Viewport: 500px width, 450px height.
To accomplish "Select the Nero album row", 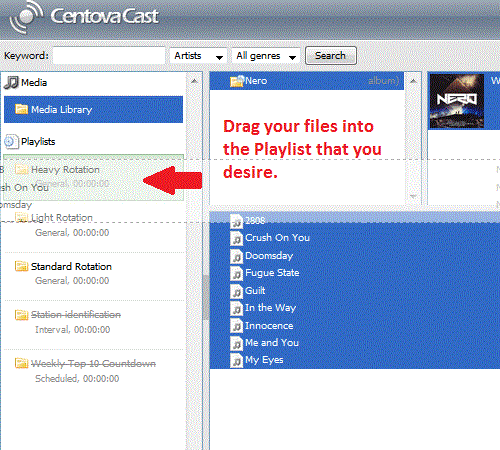I will [307, 81].
